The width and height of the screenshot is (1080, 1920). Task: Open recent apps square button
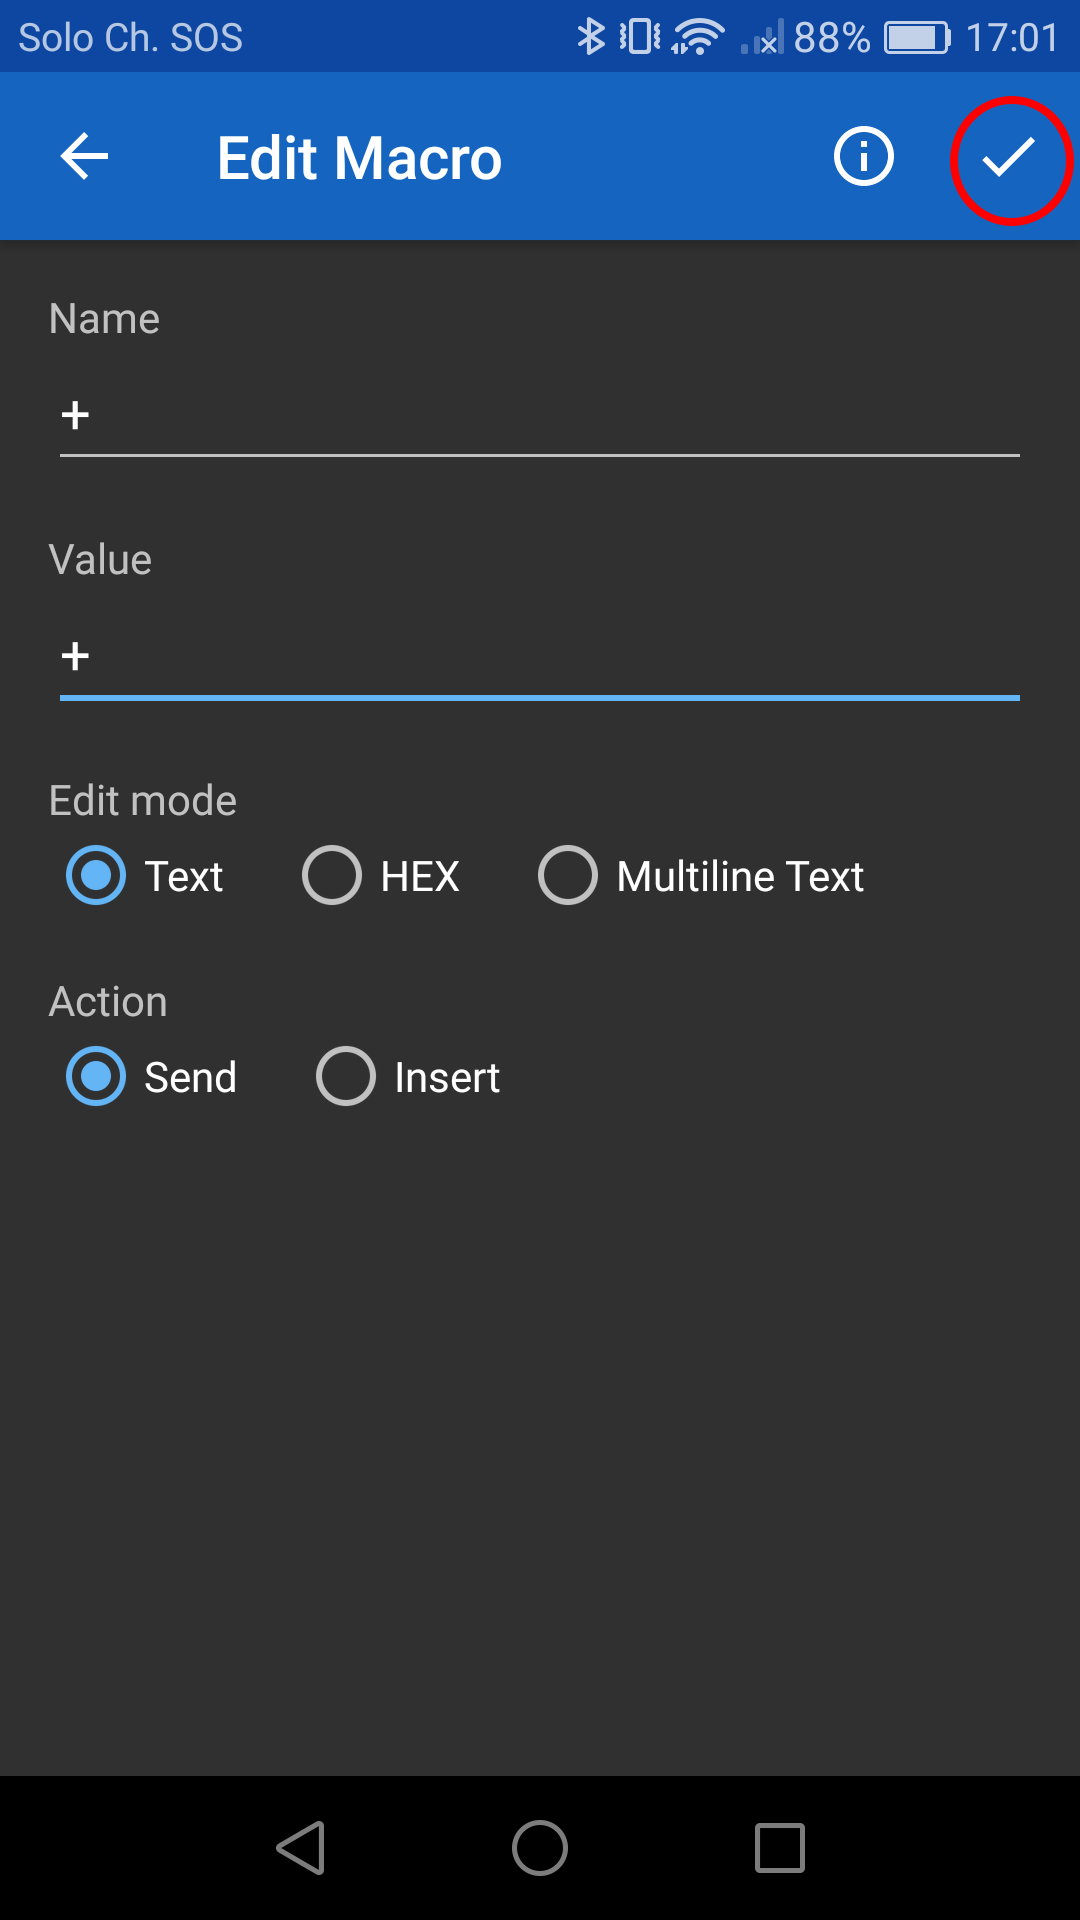pos(779,1847)
